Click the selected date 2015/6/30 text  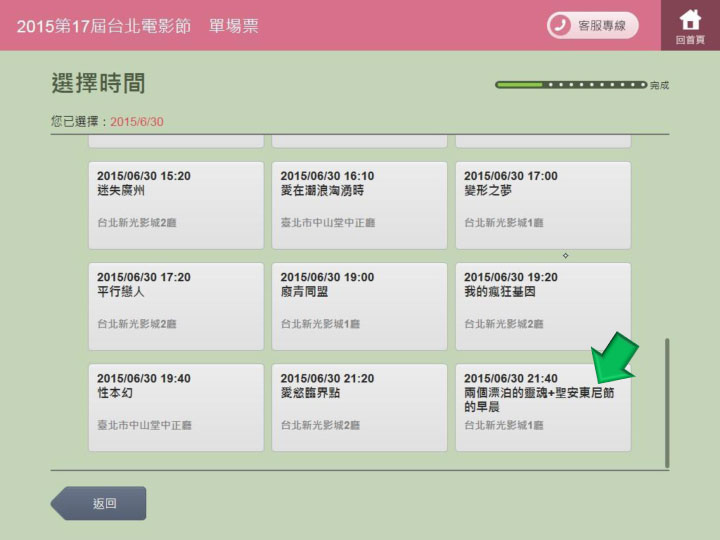(137, 122)
